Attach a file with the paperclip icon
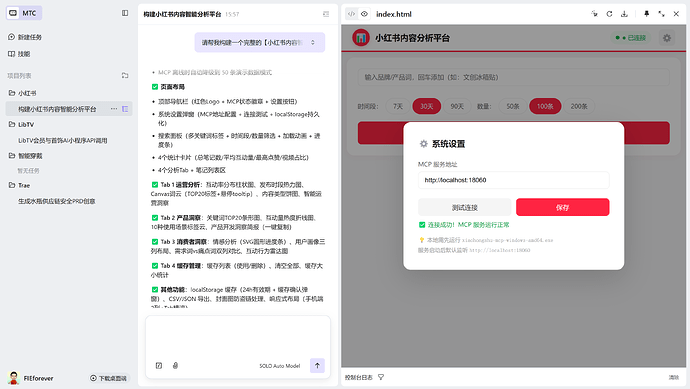 click(x=175, y=365)
